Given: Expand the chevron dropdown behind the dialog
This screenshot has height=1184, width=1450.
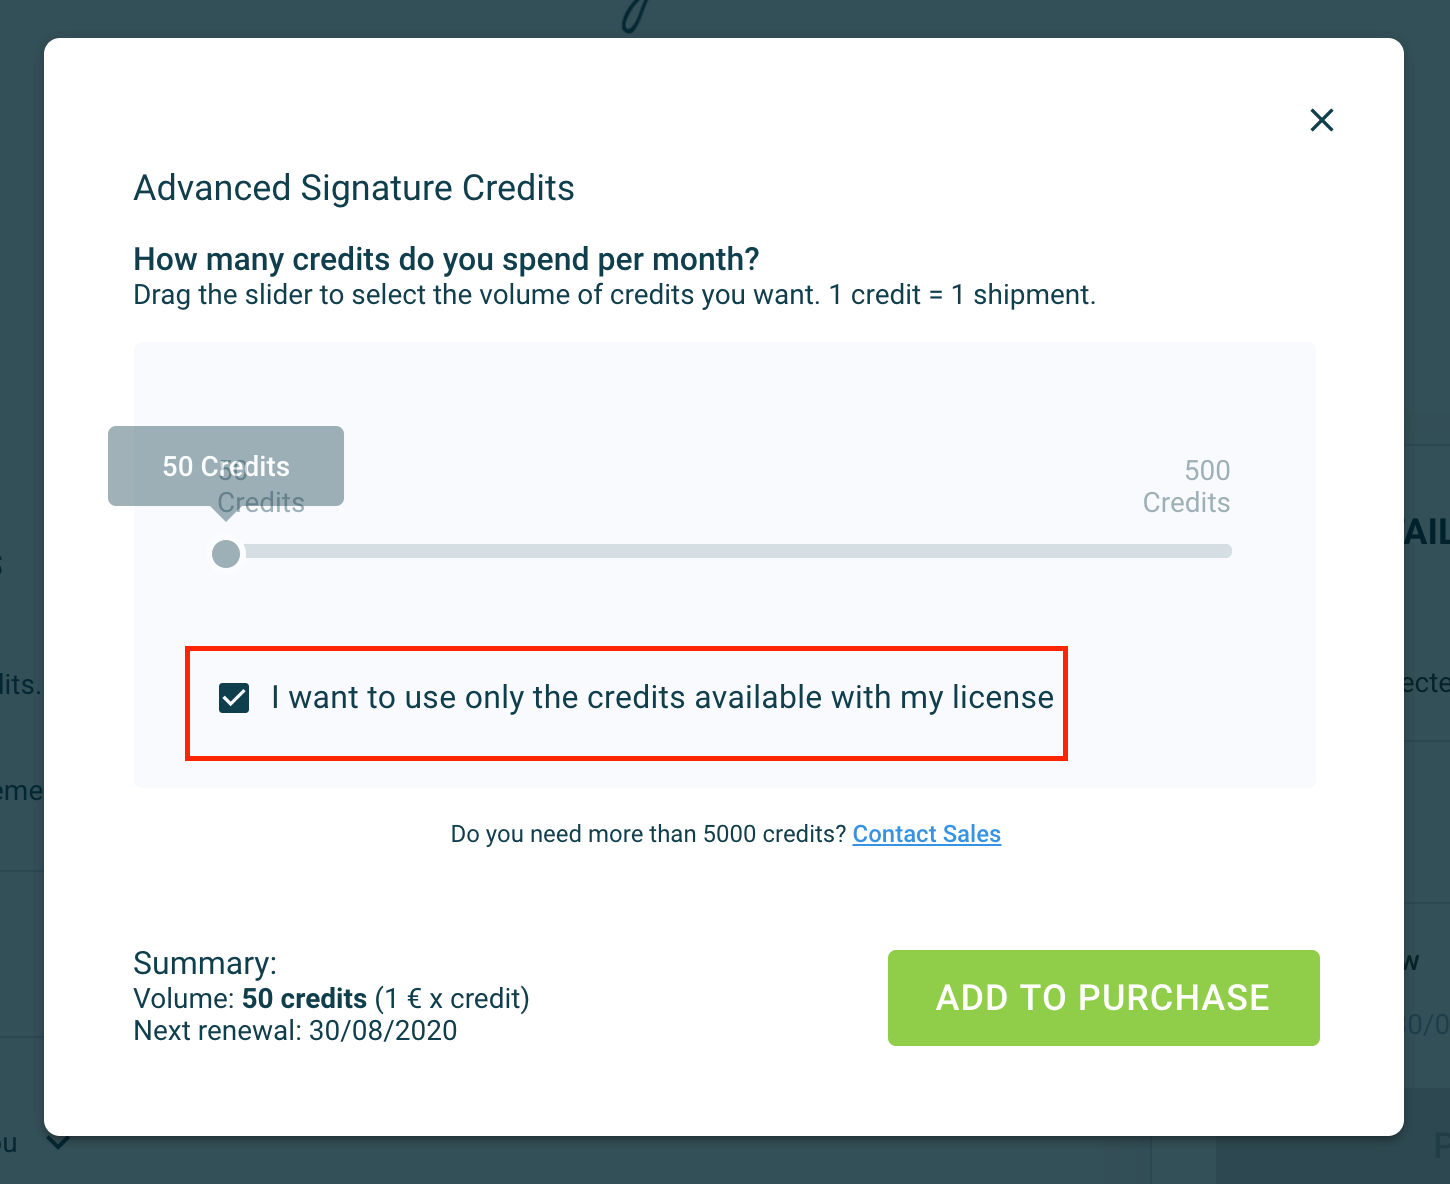Looking at the screenshot, I should pyautogui.click(x=59, y=1141).
